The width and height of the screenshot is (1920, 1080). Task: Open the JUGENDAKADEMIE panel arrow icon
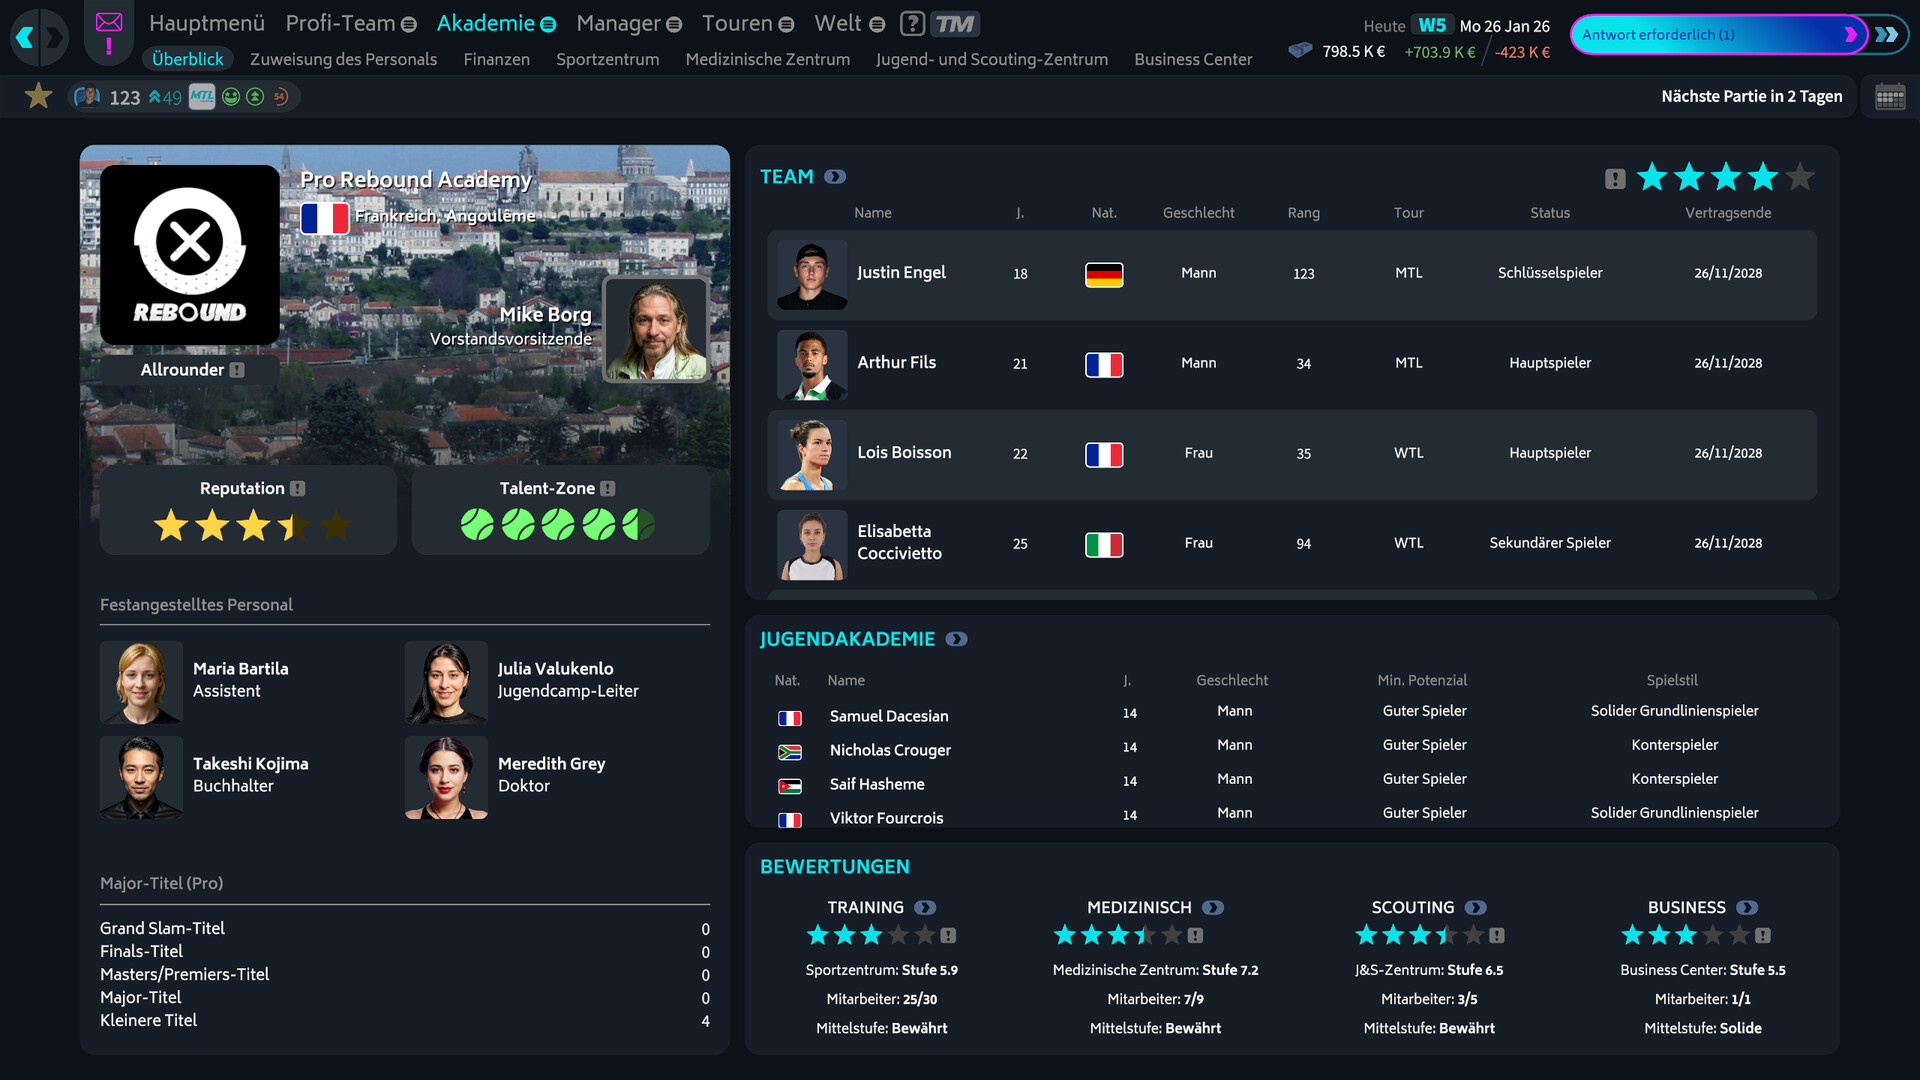coord(957,639)
